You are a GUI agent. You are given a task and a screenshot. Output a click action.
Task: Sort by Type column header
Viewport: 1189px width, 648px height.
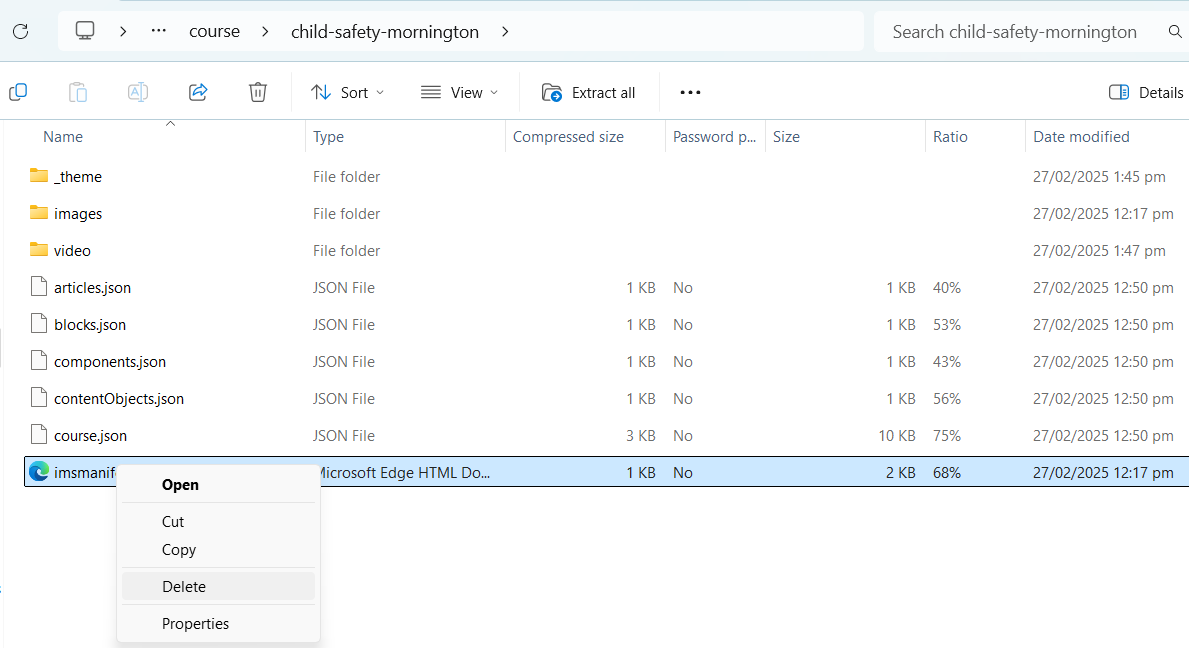(x=328, y=137)
